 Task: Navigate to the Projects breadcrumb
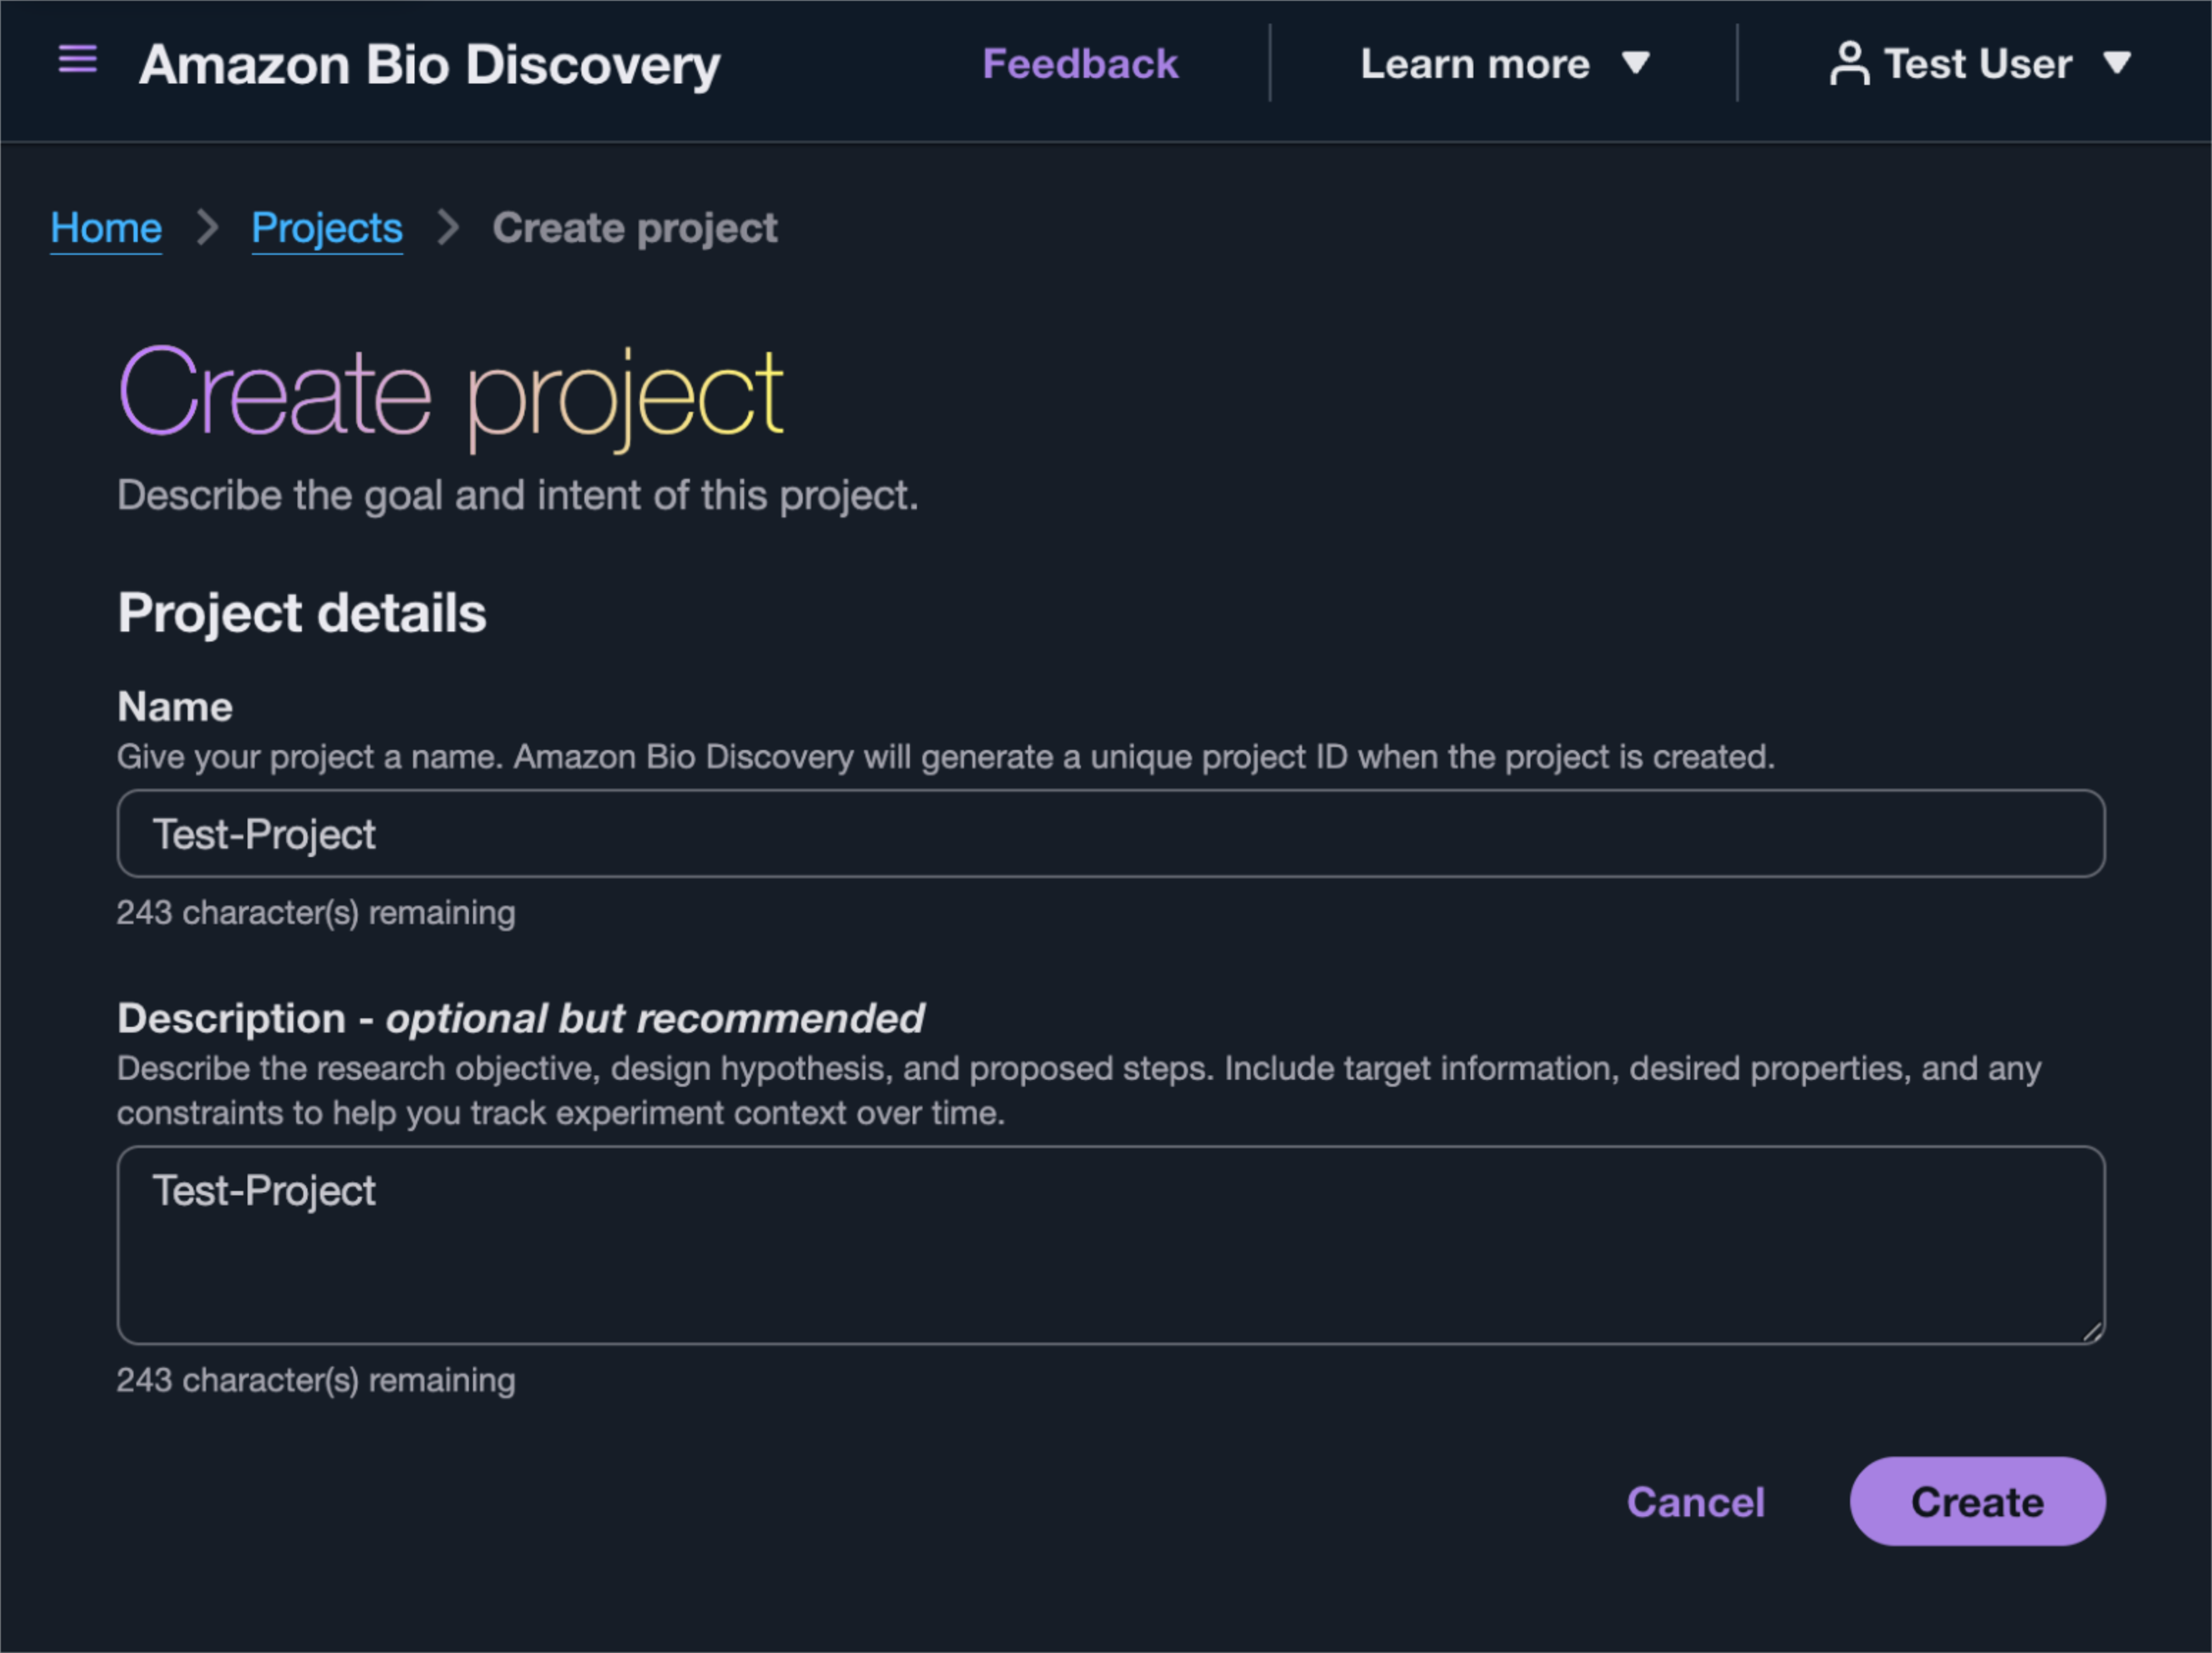327,229
